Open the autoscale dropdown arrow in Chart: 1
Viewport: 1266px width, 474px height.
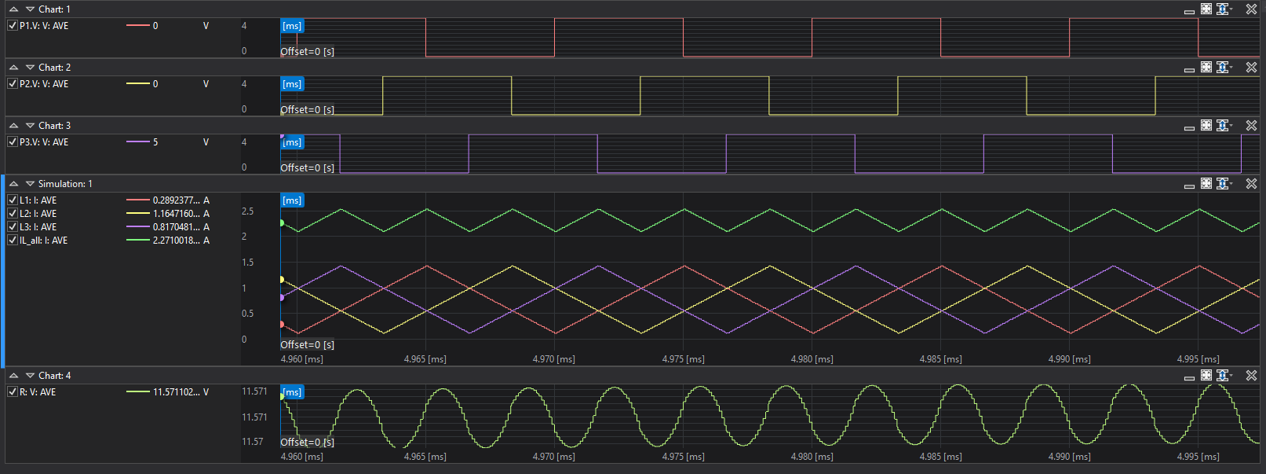pyautogui.click(x=1232, y=9)
